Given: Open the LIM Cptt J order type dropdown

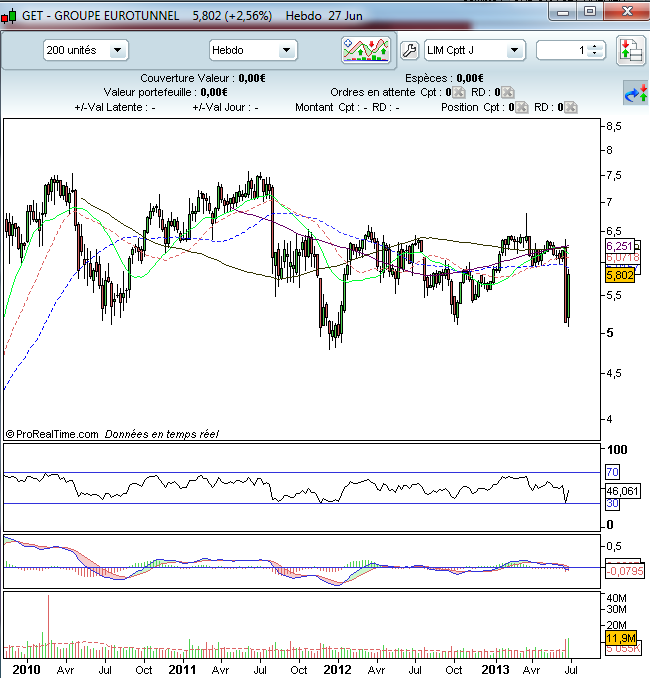Looking at the screenshot, I should pyautogui.click(x=475, y=50).
